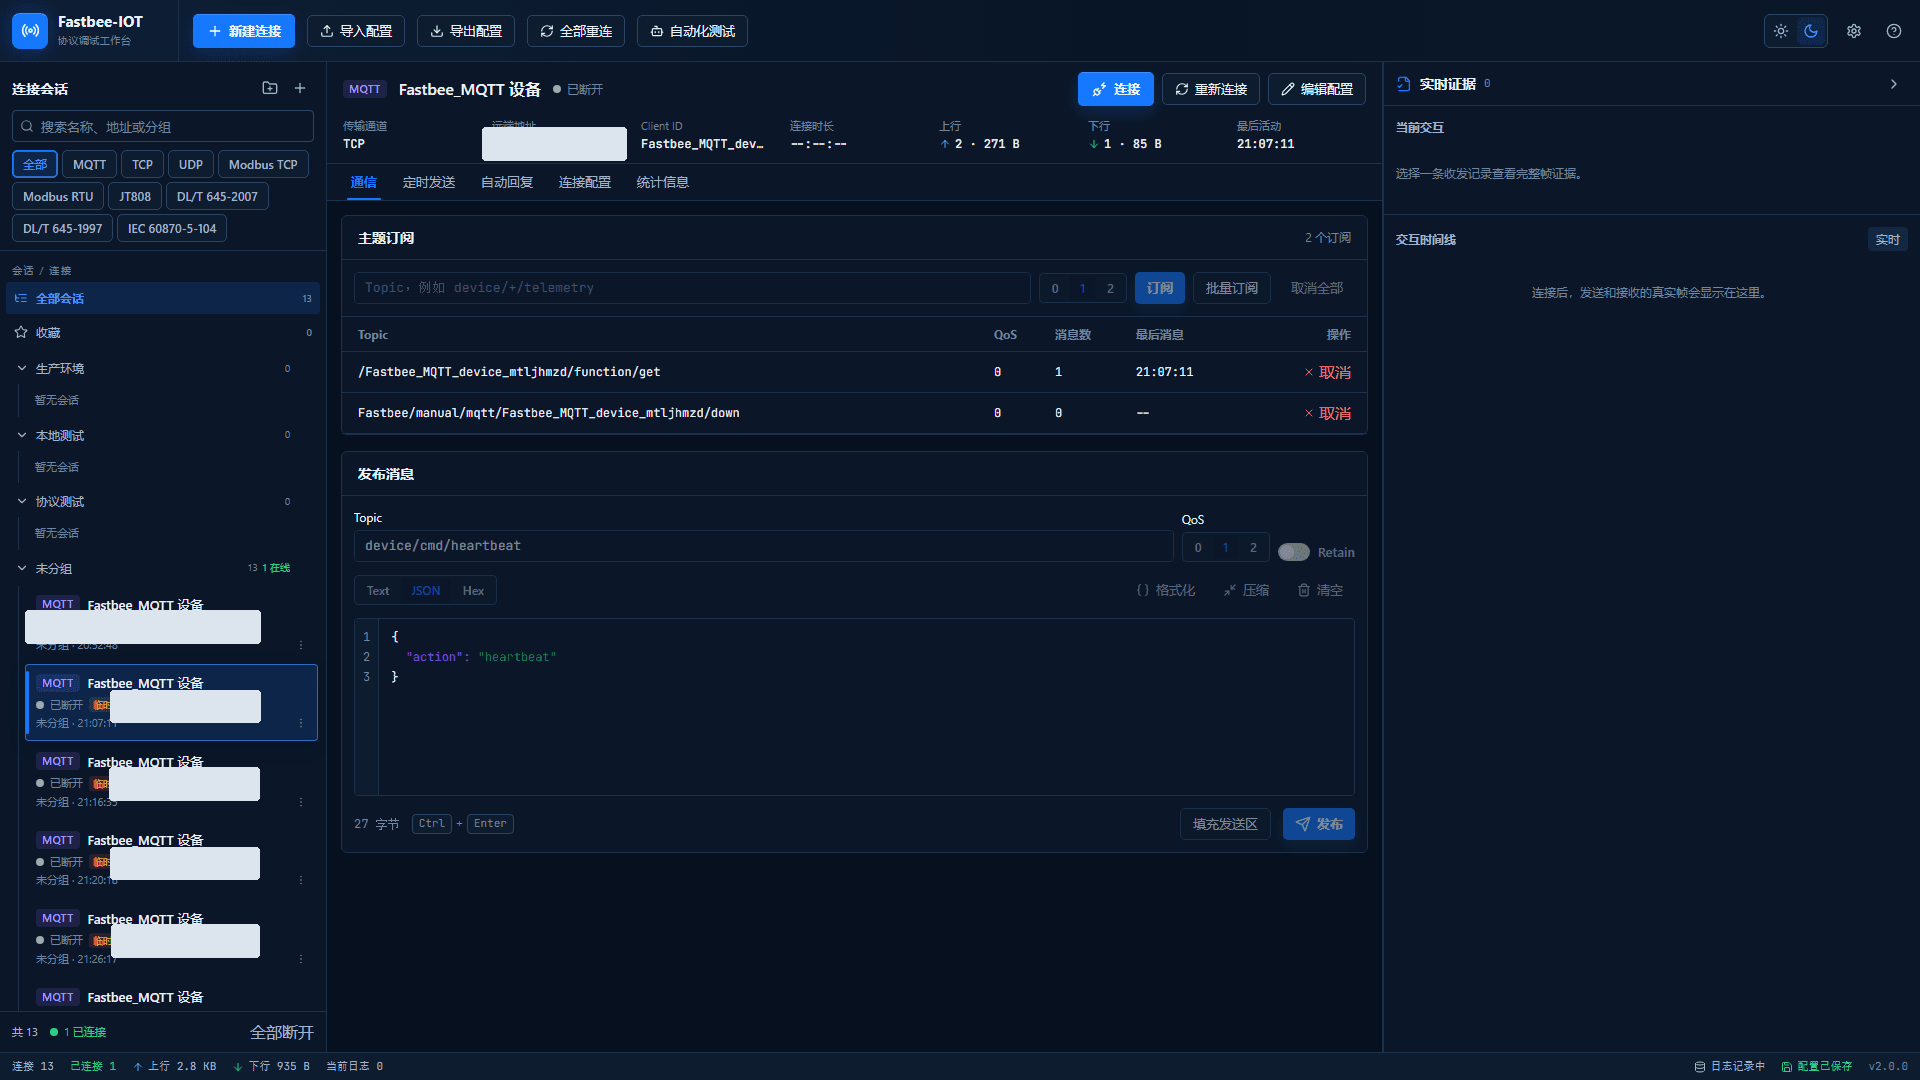Collapse the 未分组 group

(x=22, y=569)
